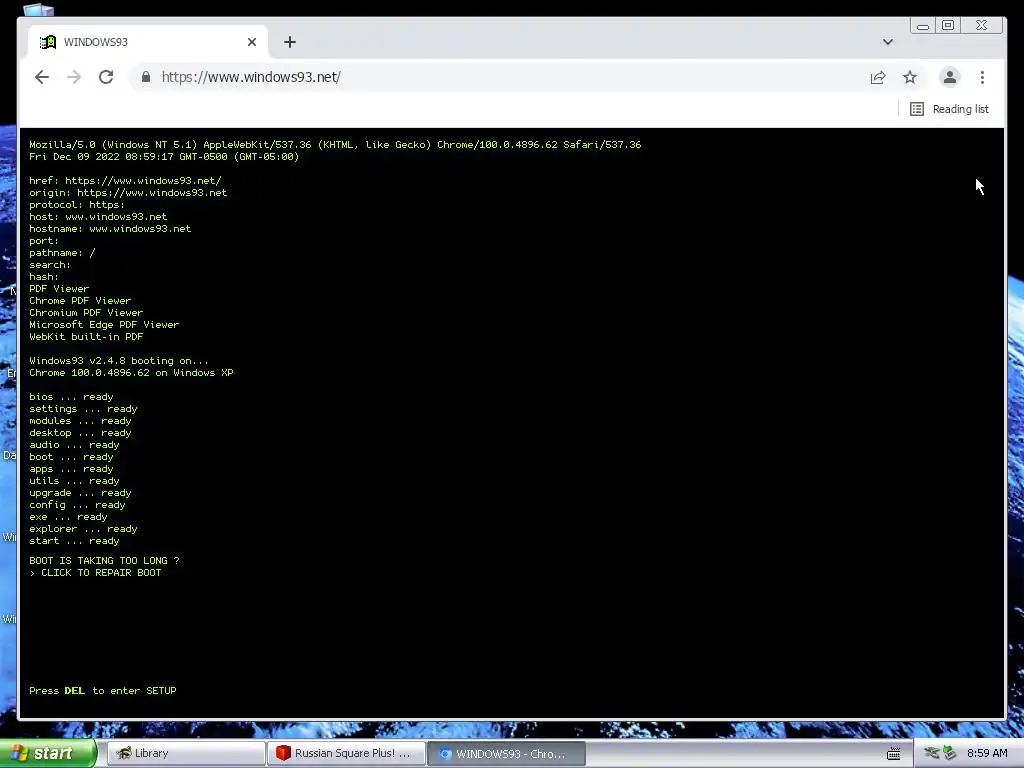1024x768 pixels.
Task: Share this page using share icon
Action: (x=878, y=77)
